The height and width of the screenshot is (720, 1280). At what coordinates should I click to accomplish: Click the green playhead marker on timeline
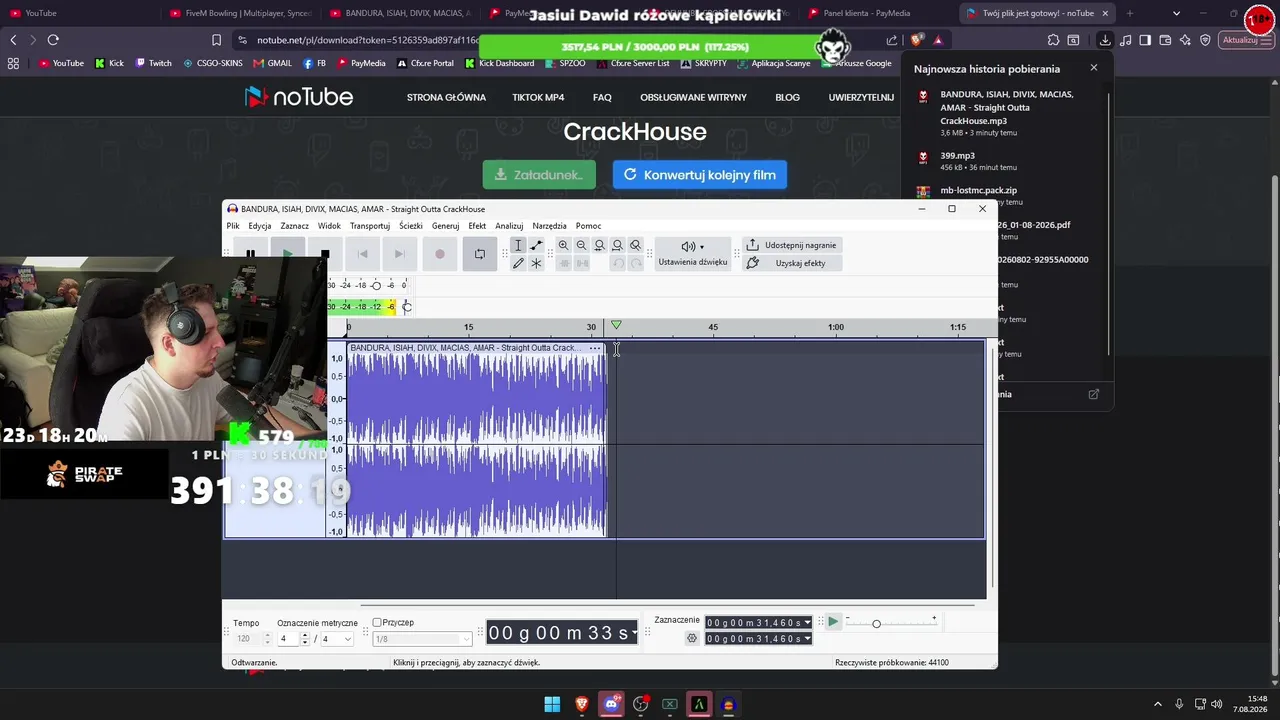616,326
